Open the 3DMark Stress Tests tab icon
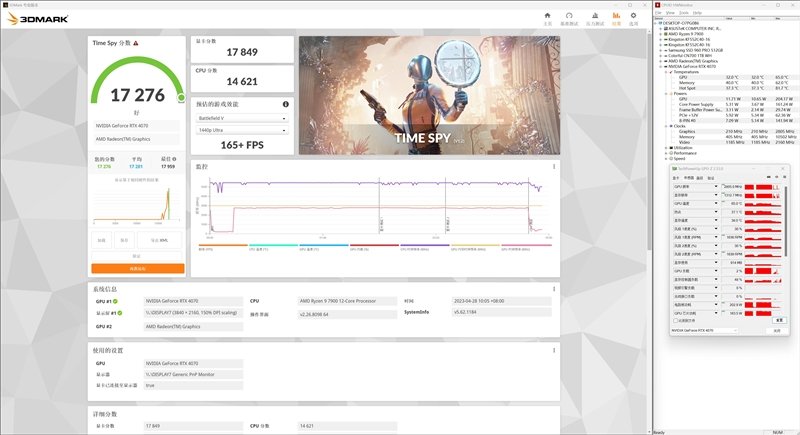The width and height of the screenshot is (800, 435). point(595,16)
